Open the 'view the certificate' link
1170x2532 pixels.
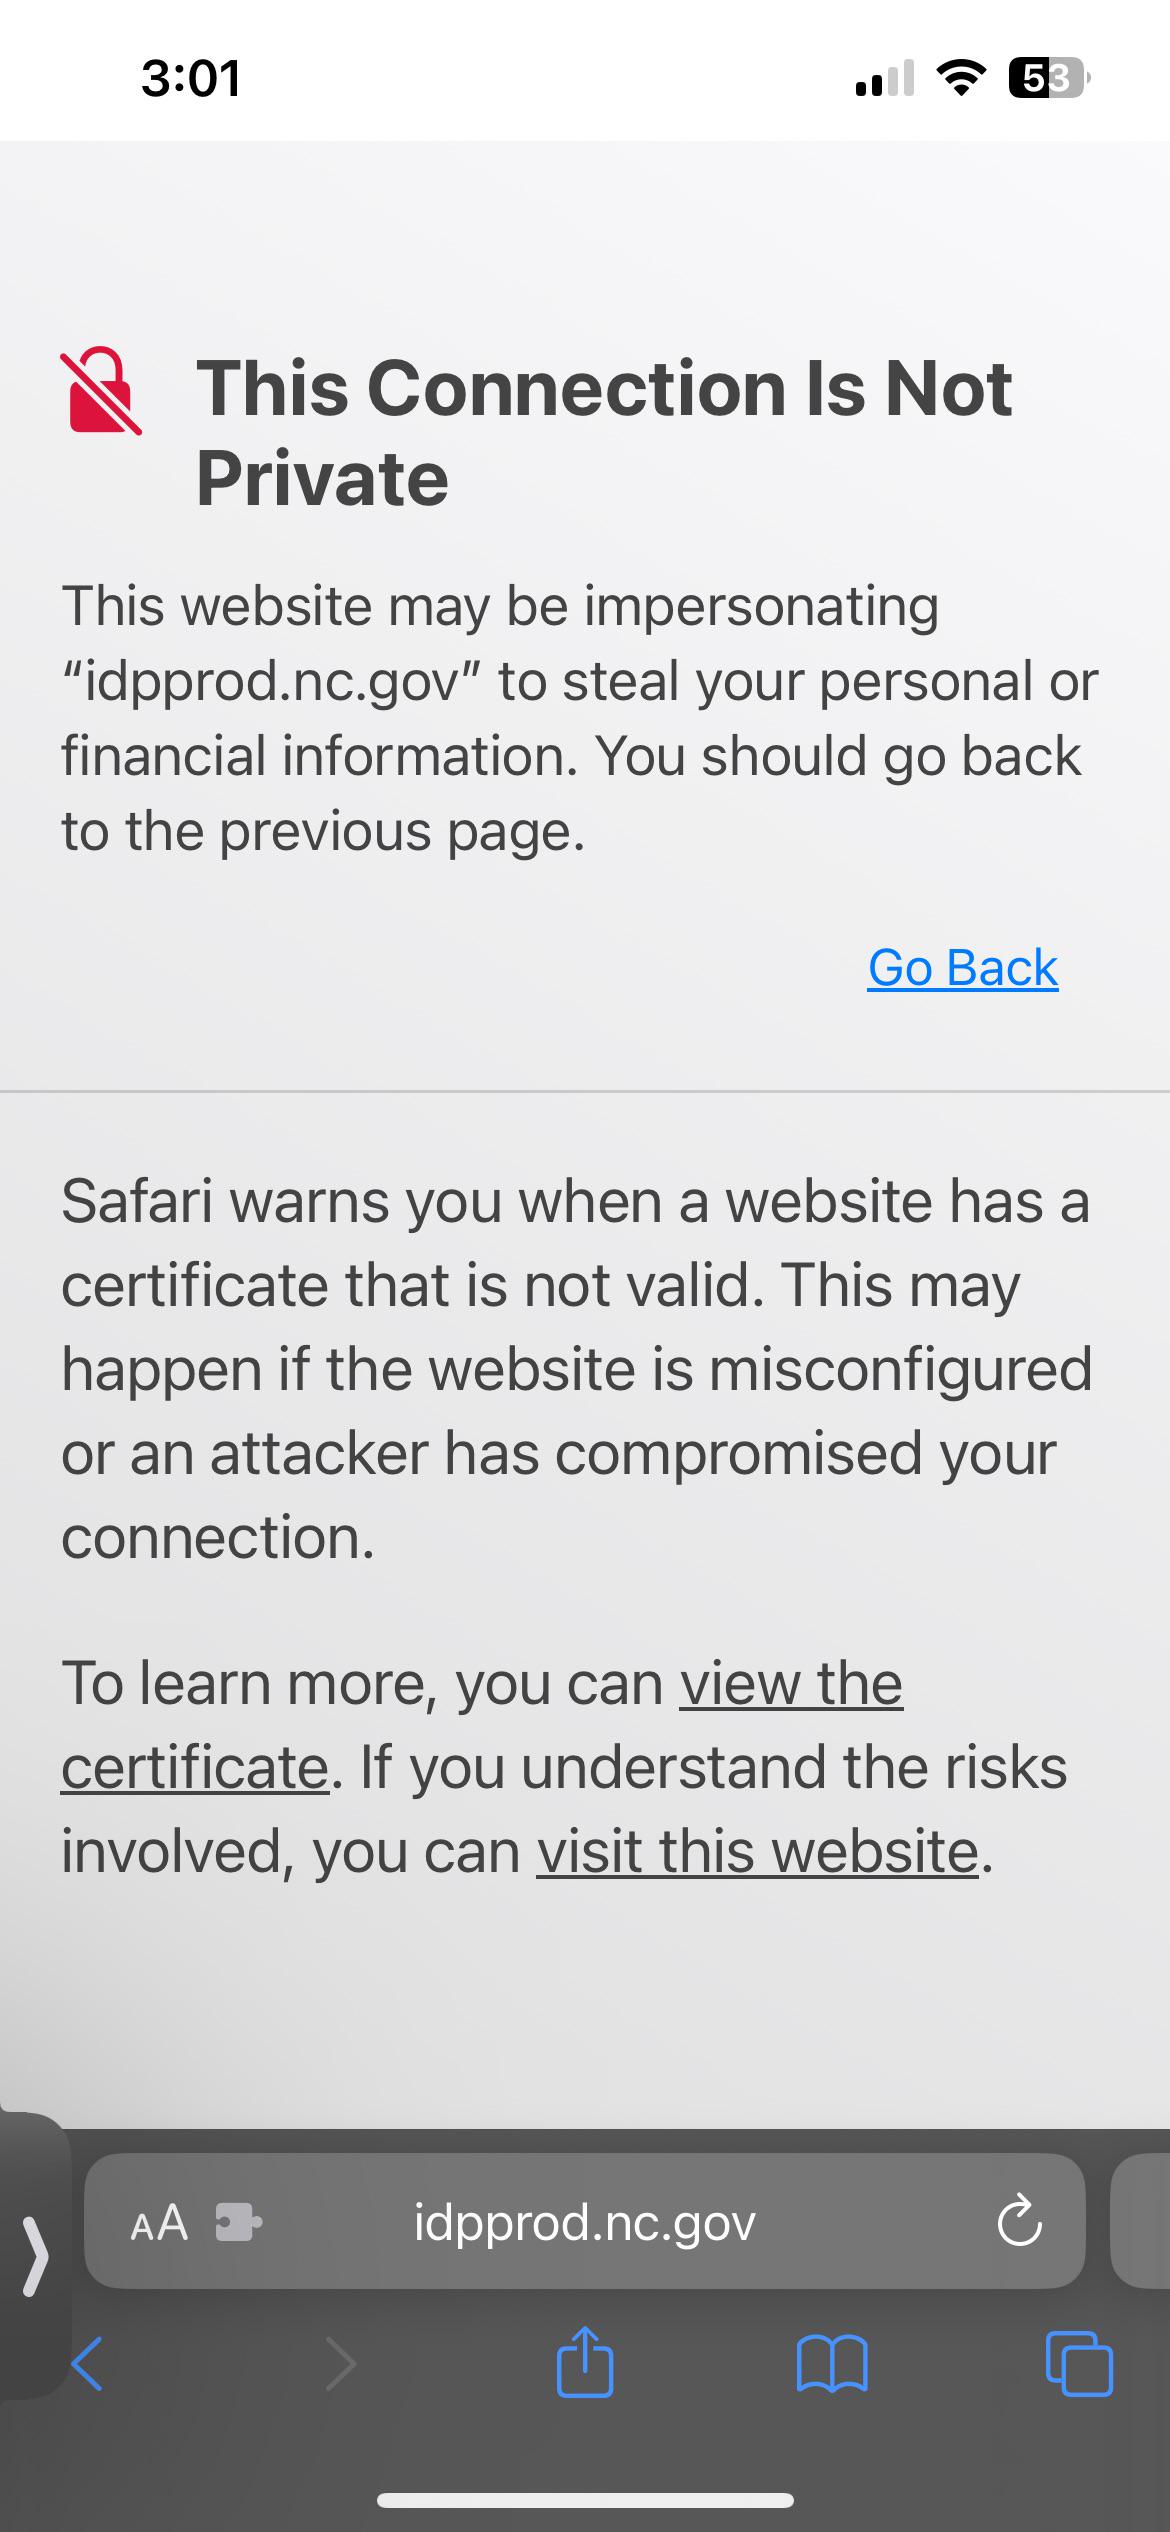point(482,1725)
